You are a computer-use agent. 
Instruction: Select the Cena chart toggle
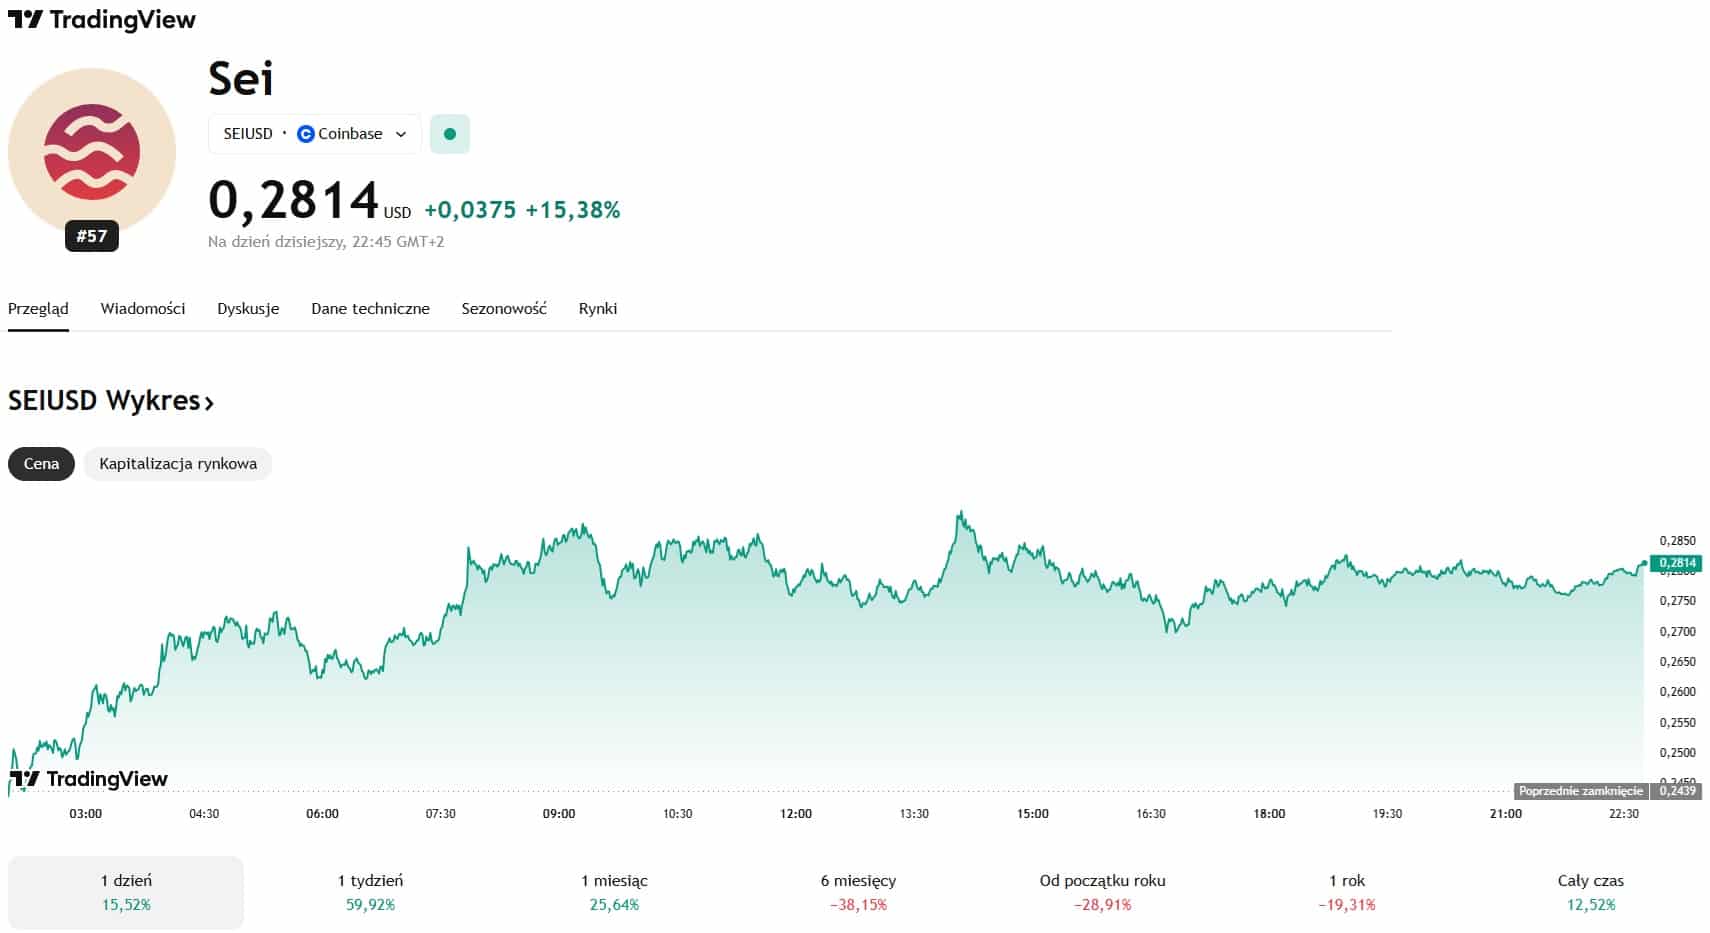click(x=41, y=464)
